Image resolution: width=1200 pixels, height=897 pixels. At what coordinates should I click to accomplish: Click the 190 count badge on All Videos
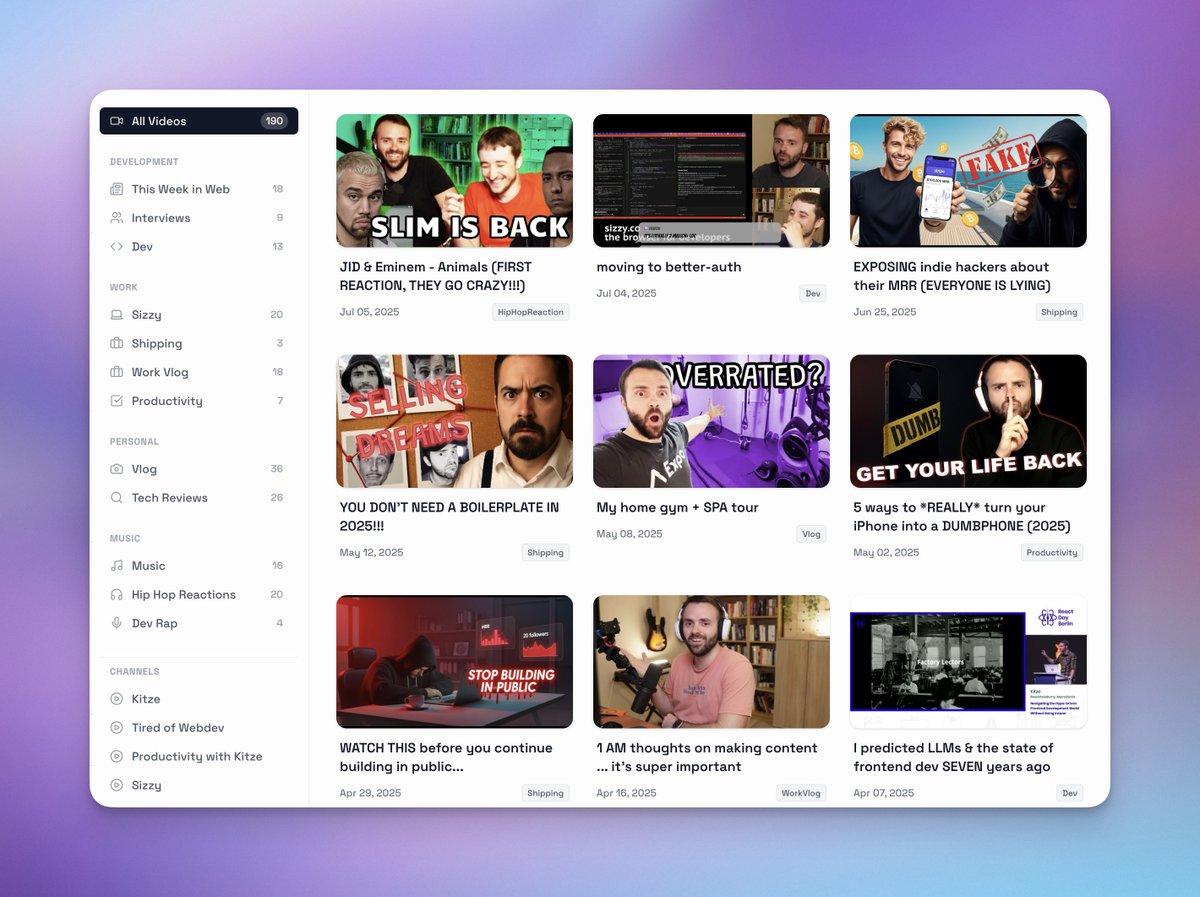pyautogui.click(x=275, y=121)
